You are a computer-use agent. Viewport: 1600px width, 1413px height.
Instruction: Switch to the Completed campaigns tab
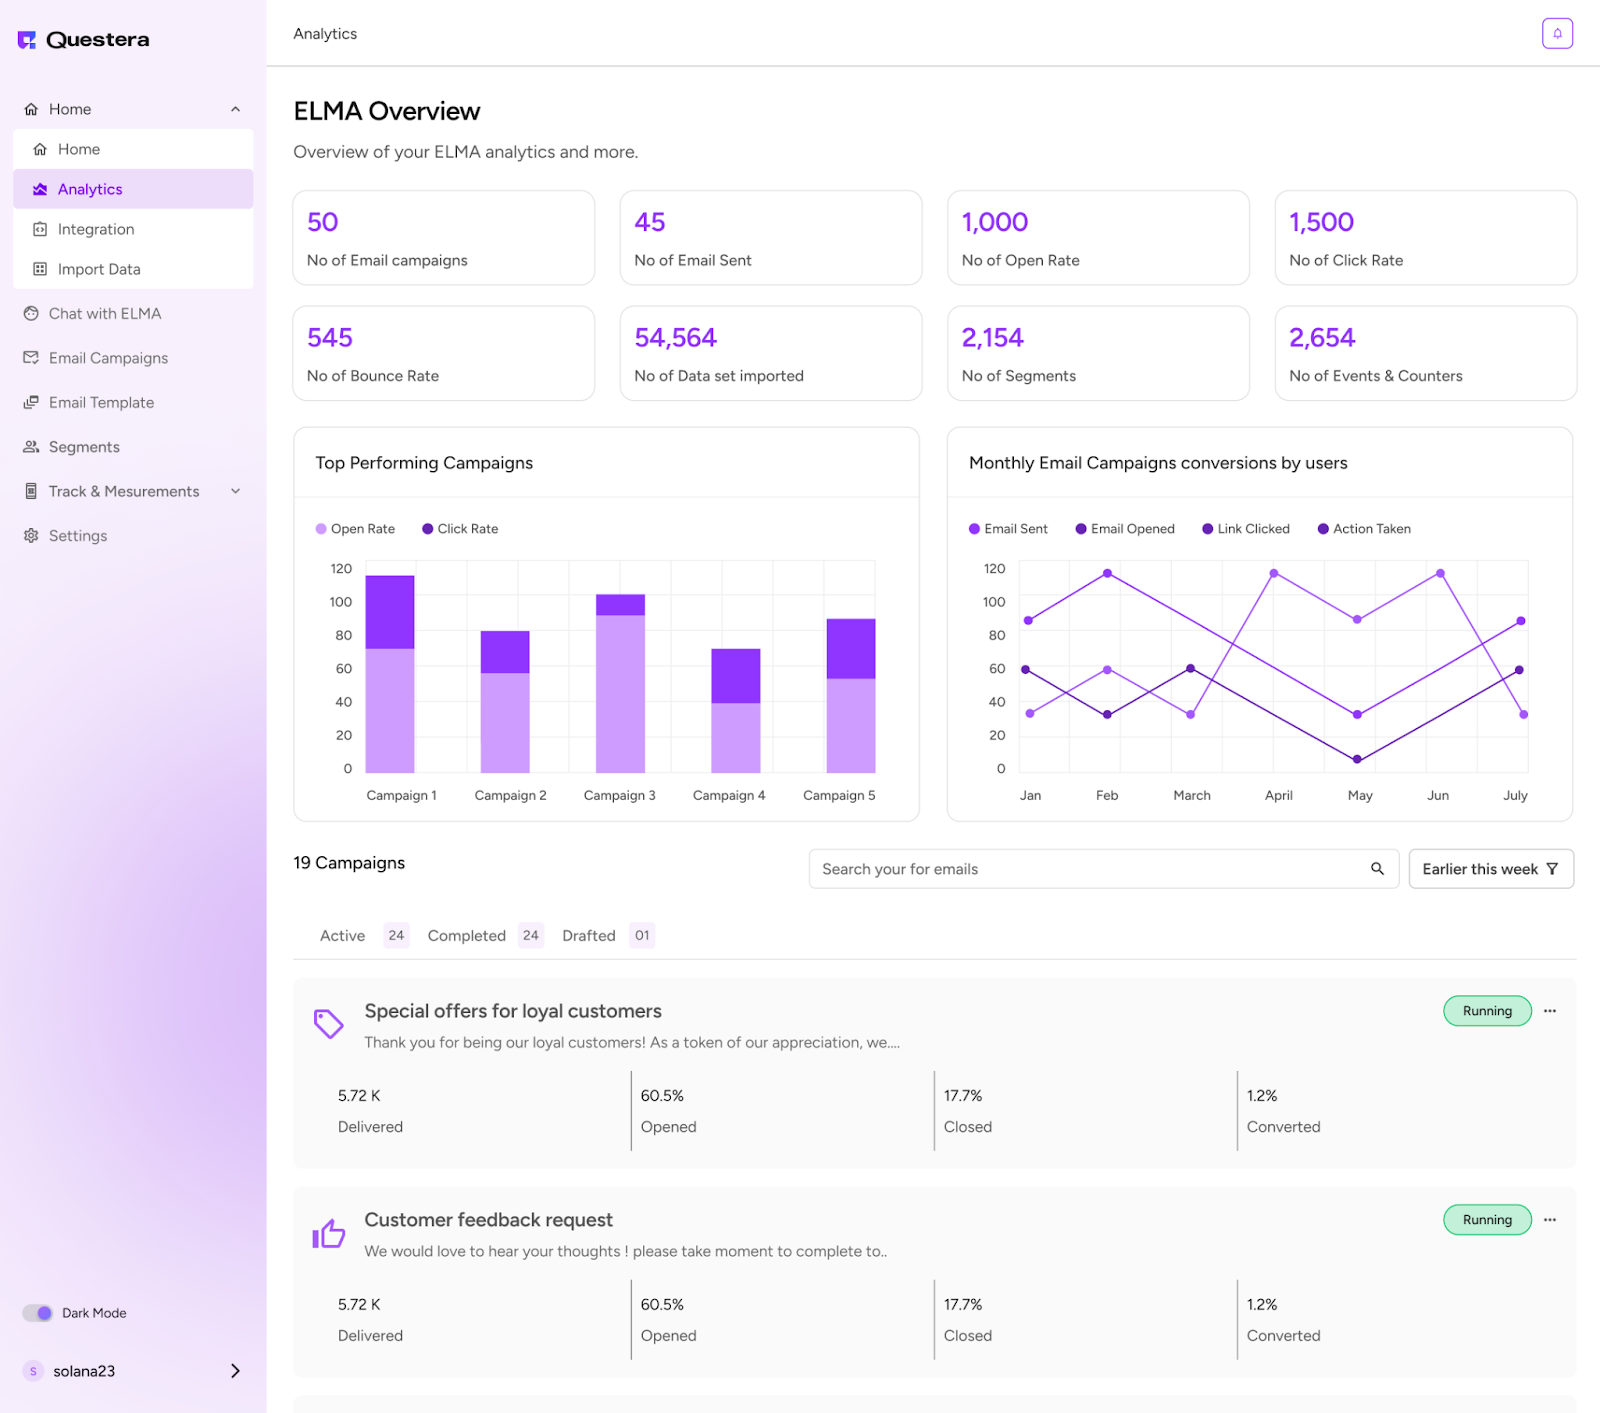(x=467, y=936)
